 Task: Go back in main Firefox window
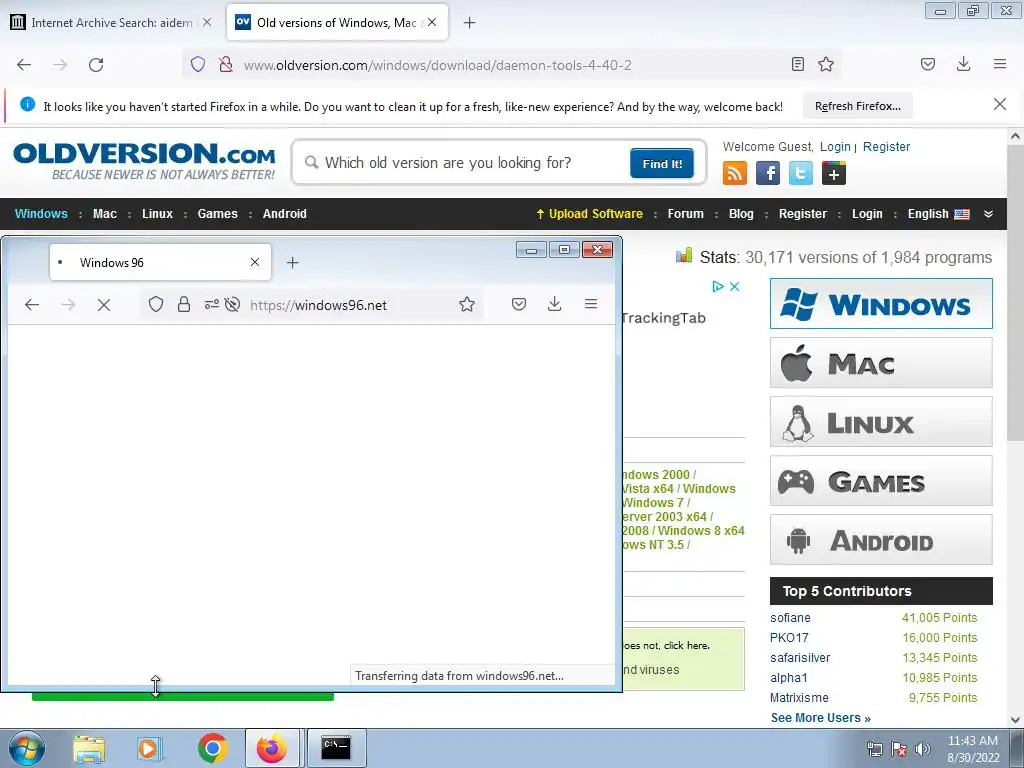tap(24, 65)
